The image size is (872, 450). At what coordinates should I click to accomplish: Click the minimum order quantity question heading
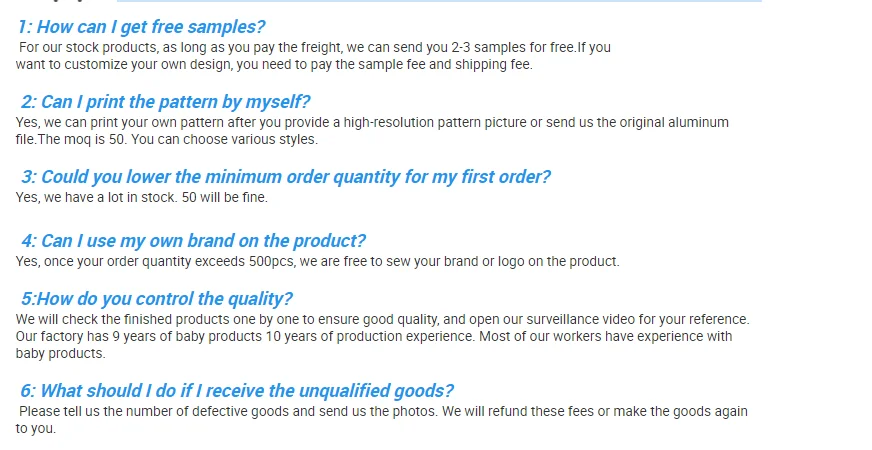[286, 177]
